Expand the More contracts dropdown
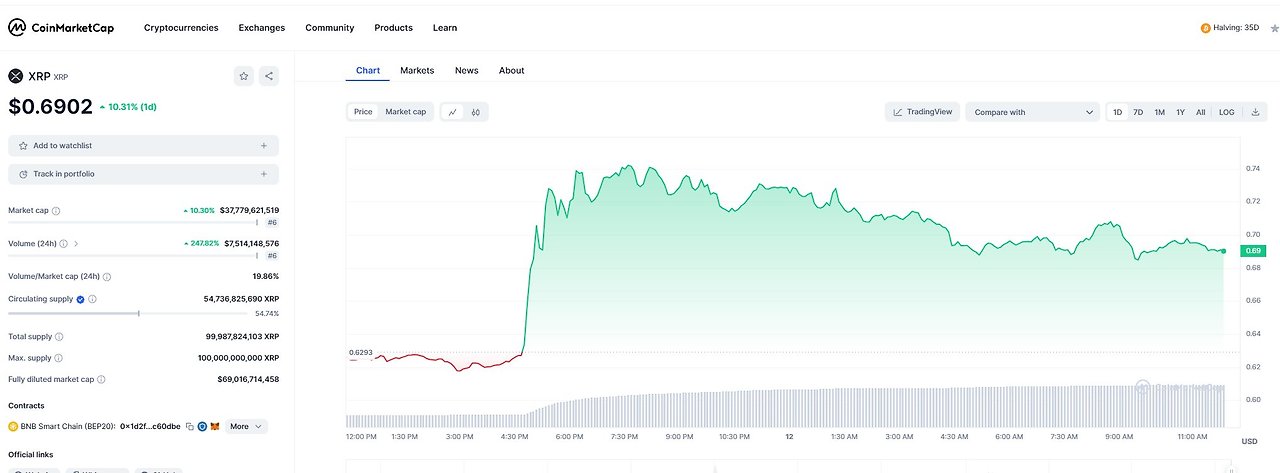This screenshot has height=473, width=1280. (x=246, y=426)
